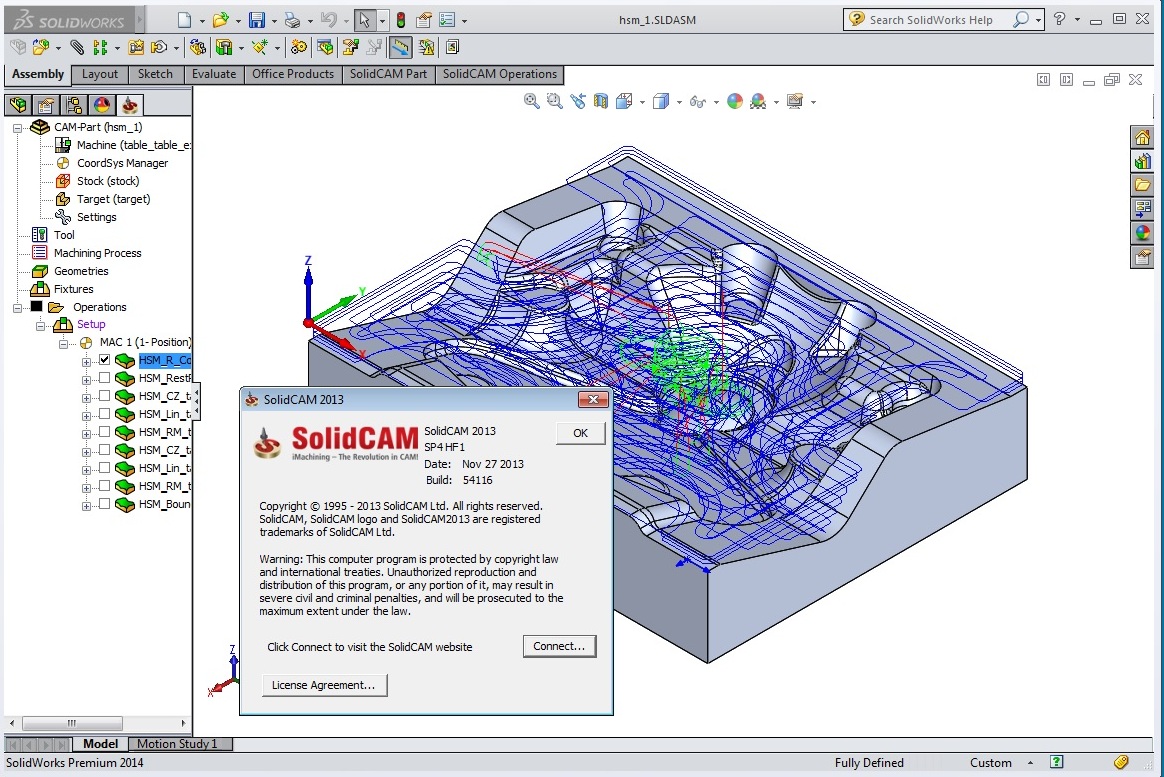This screenshot has height=777, width=1164.
Task: Click Zoom to Fit magnifier icon
Action: pos(532,101)
